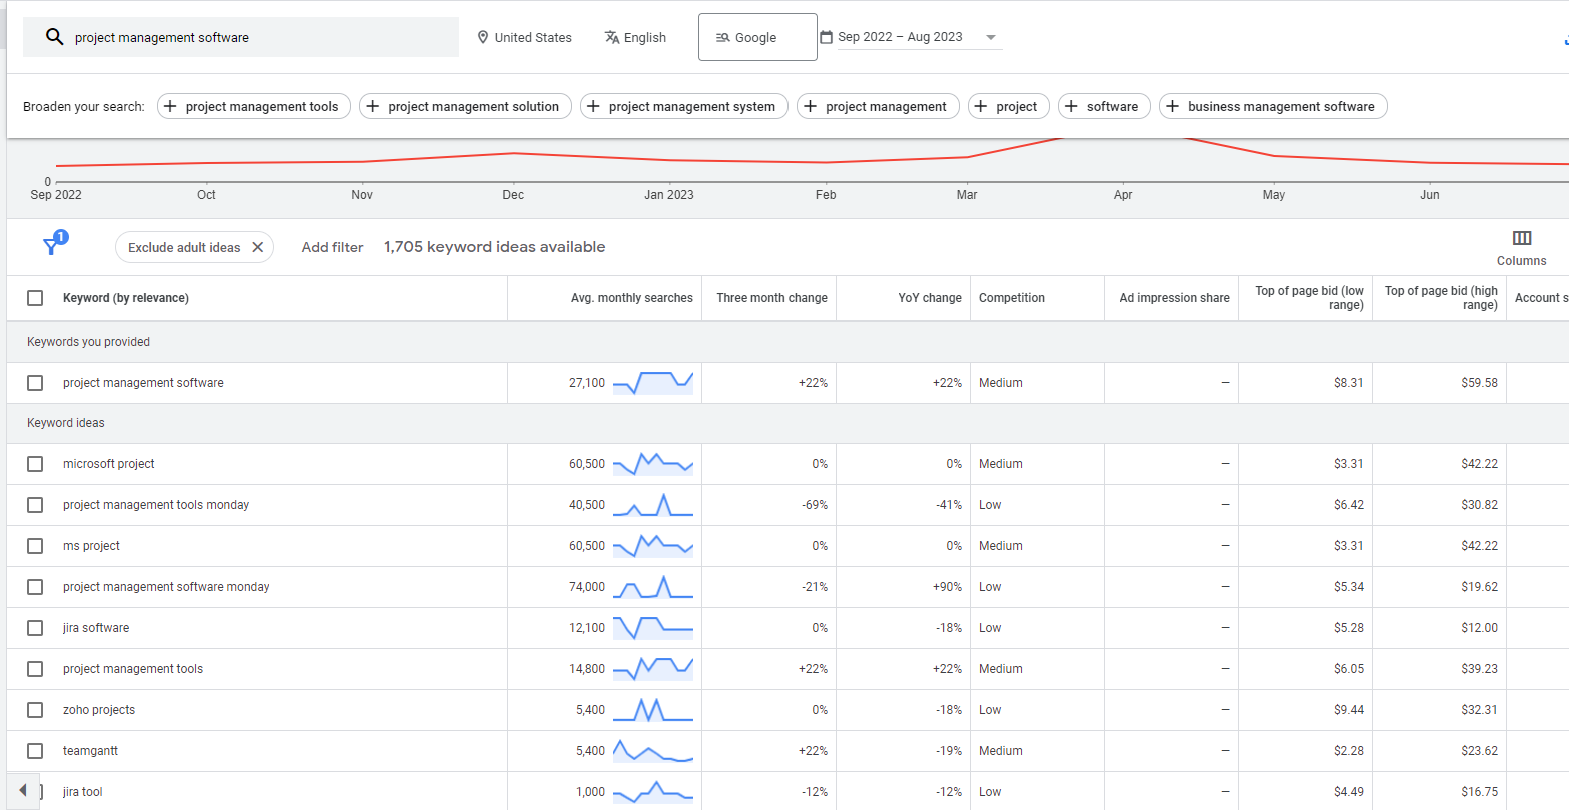Click the $59.58 high range bid value
Screen dimensions: 1570x810
click(1479, 383)
